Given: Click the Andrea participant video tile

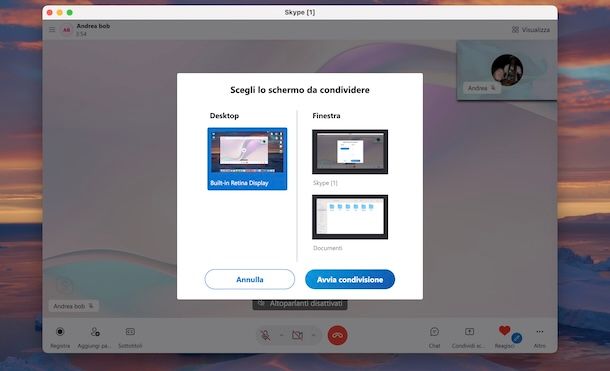Looking at the screenshot, I should coord(507,70).
